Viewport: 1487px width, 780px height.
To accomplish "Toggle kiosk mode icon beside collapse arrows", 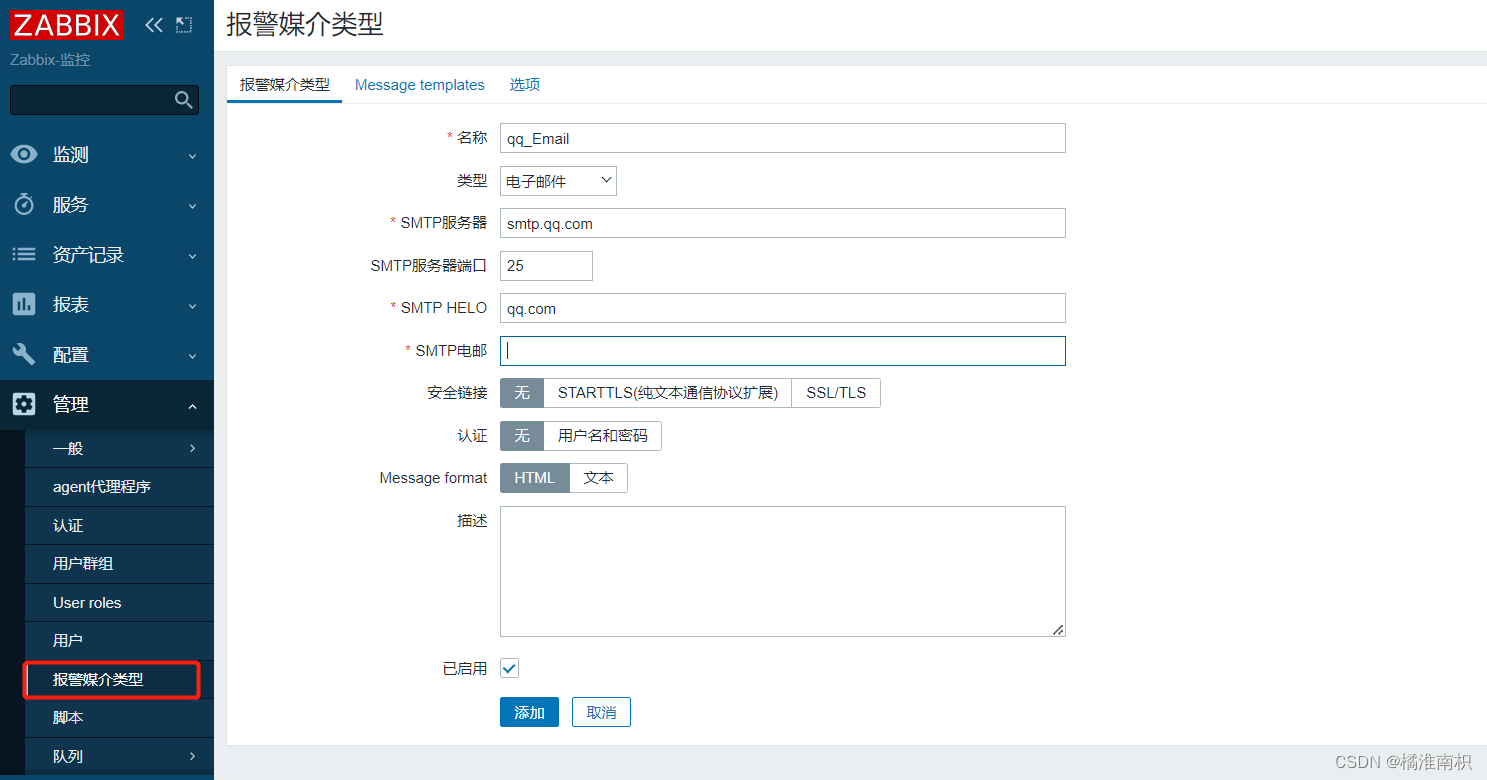I will pos(184,25).
